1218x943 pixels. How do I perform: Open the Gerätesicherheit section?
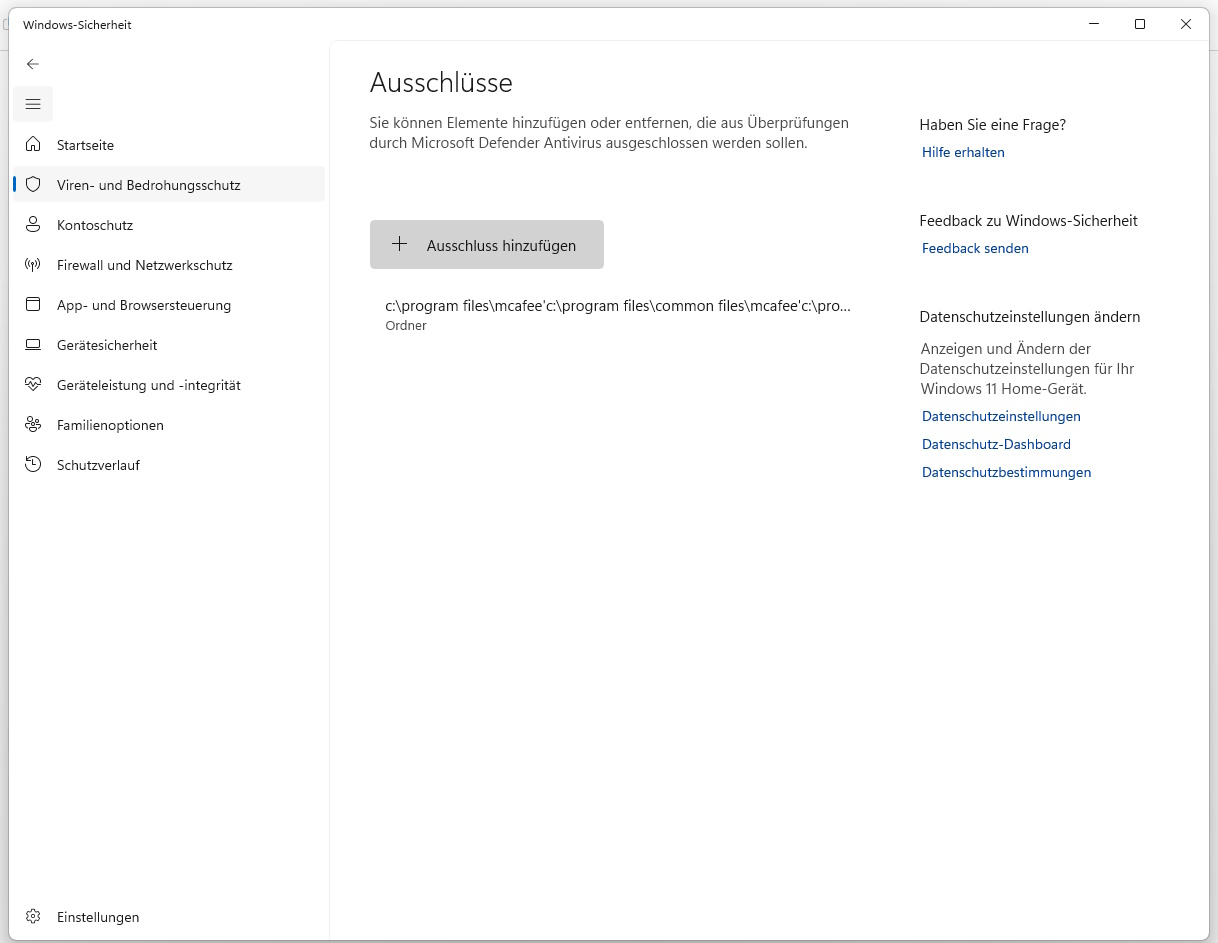[x=108, y=345]
